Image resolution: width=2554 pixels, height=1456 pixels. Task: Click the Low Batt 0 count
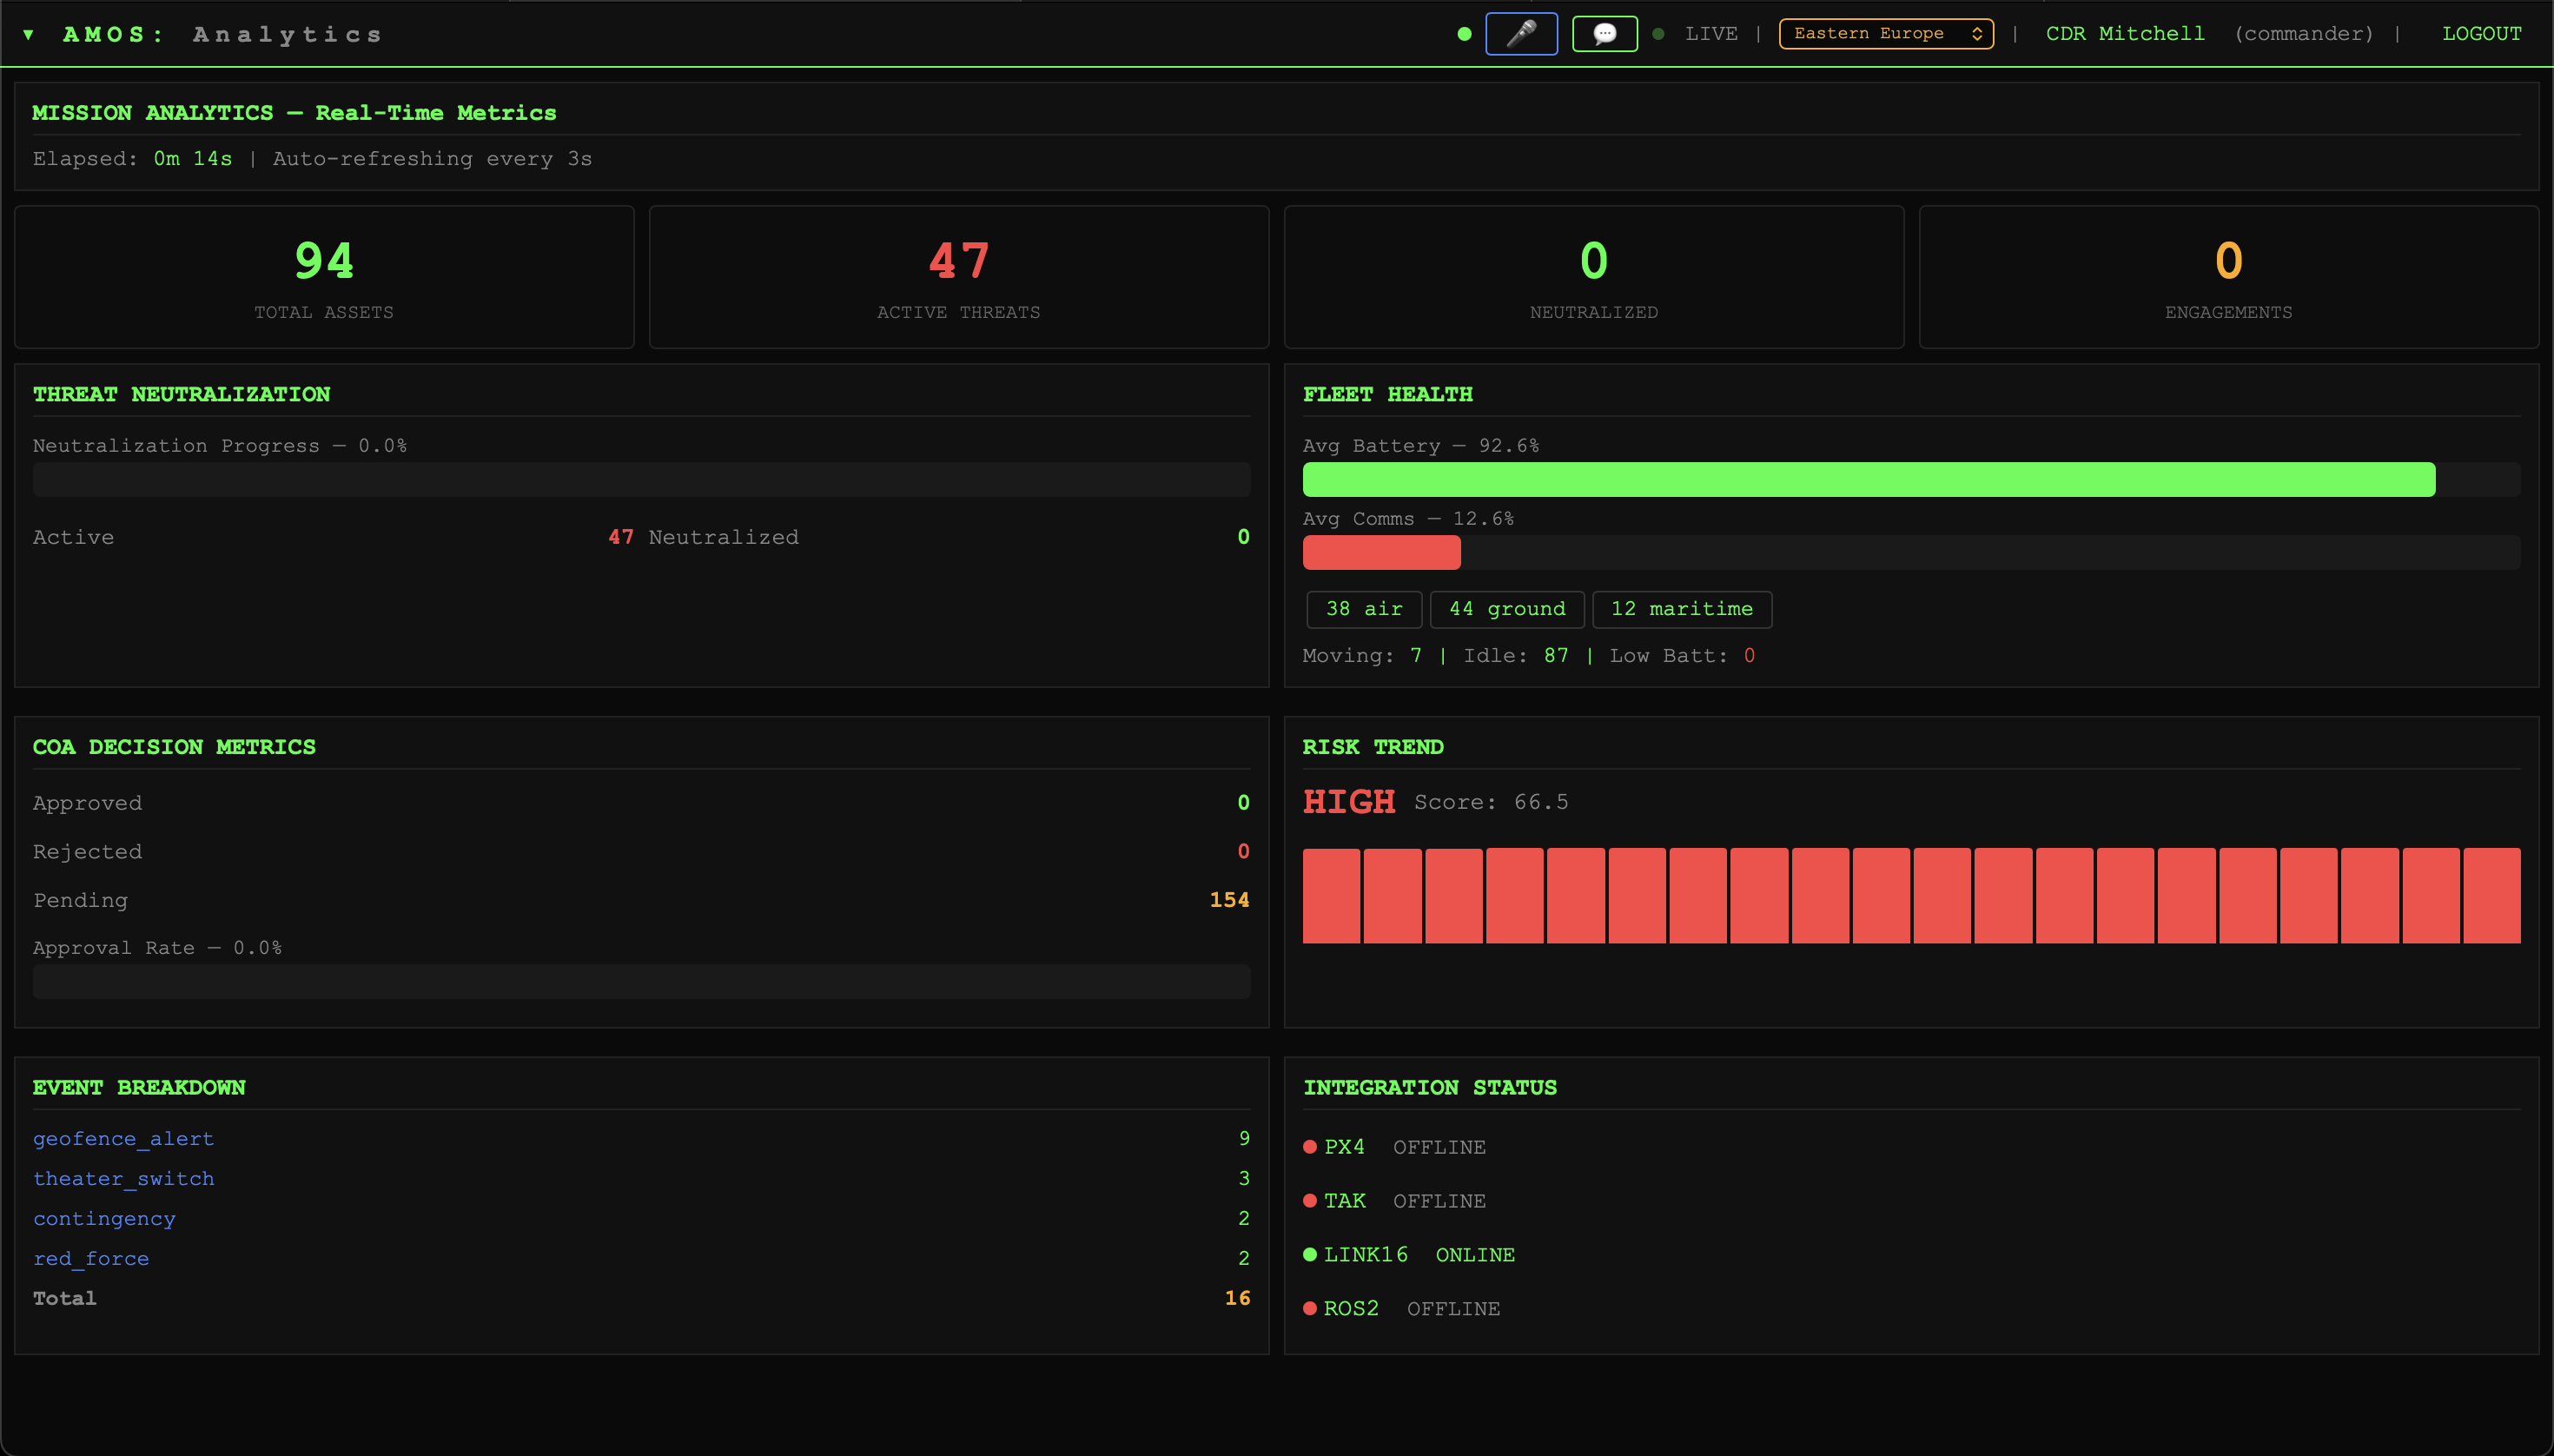[x=1749, y=656]
